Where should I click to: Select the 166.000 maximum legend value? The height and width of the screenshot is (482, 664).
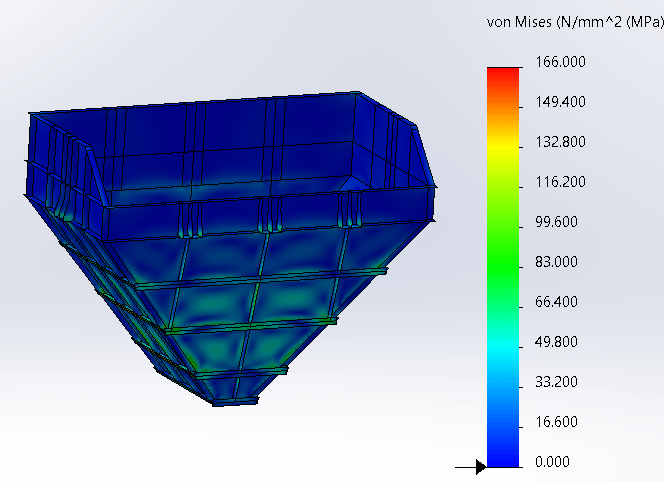pyautogui.click(x=560, y=62)
